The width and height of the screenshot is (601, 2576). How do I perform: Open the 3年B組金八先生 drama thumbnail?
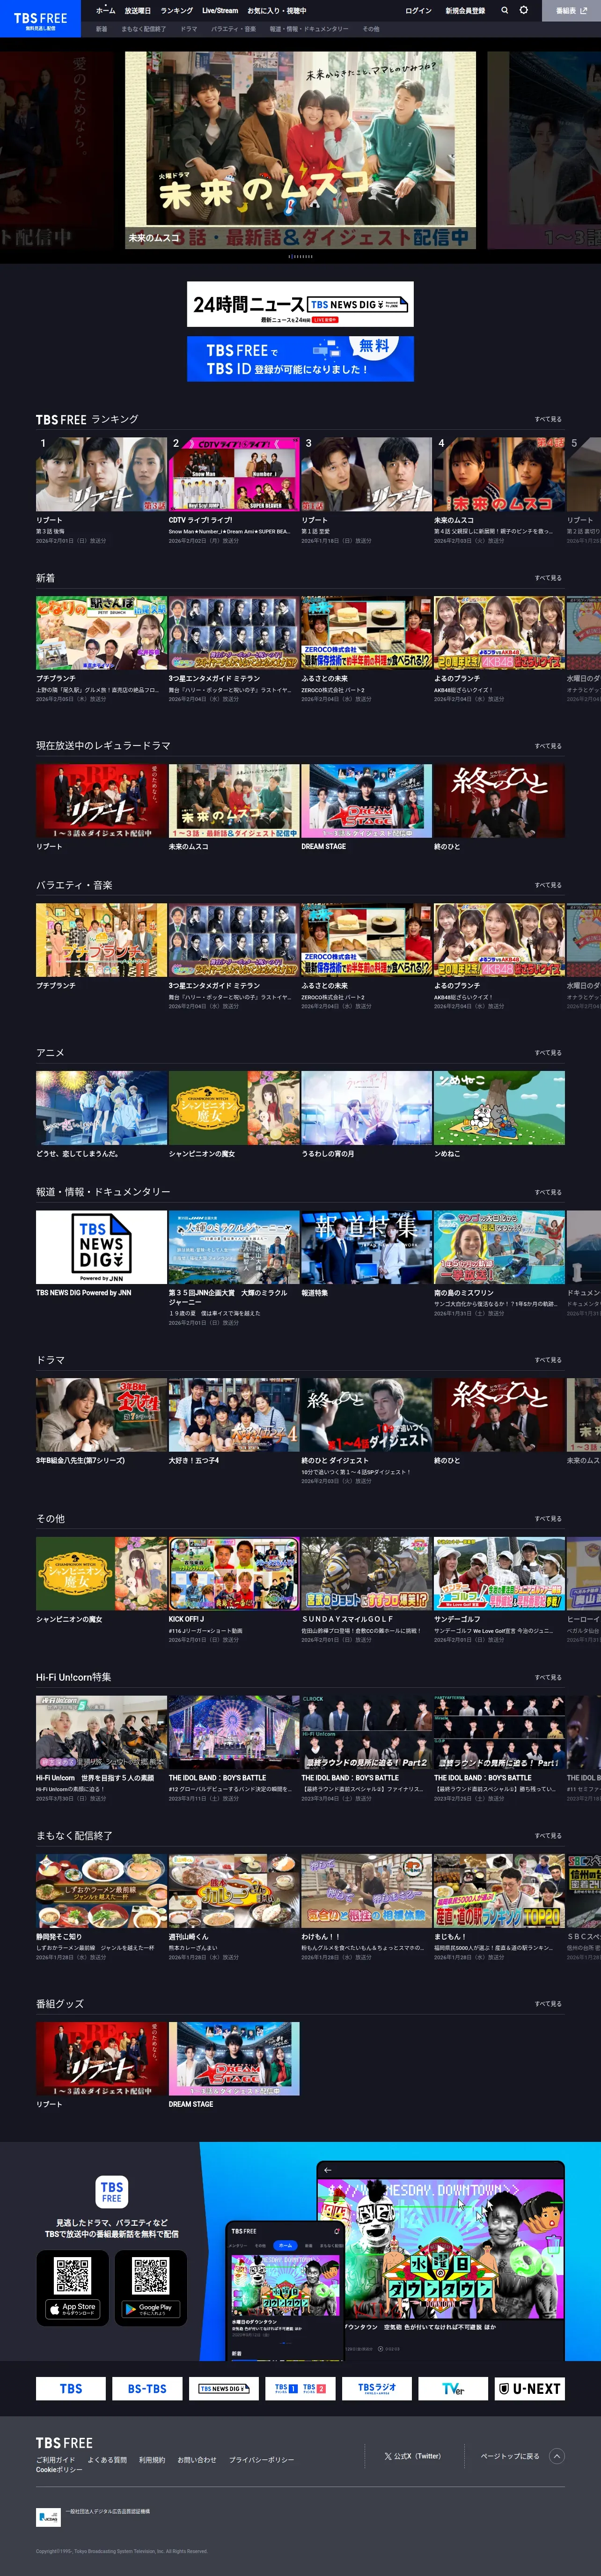(x=101, y=1415)
